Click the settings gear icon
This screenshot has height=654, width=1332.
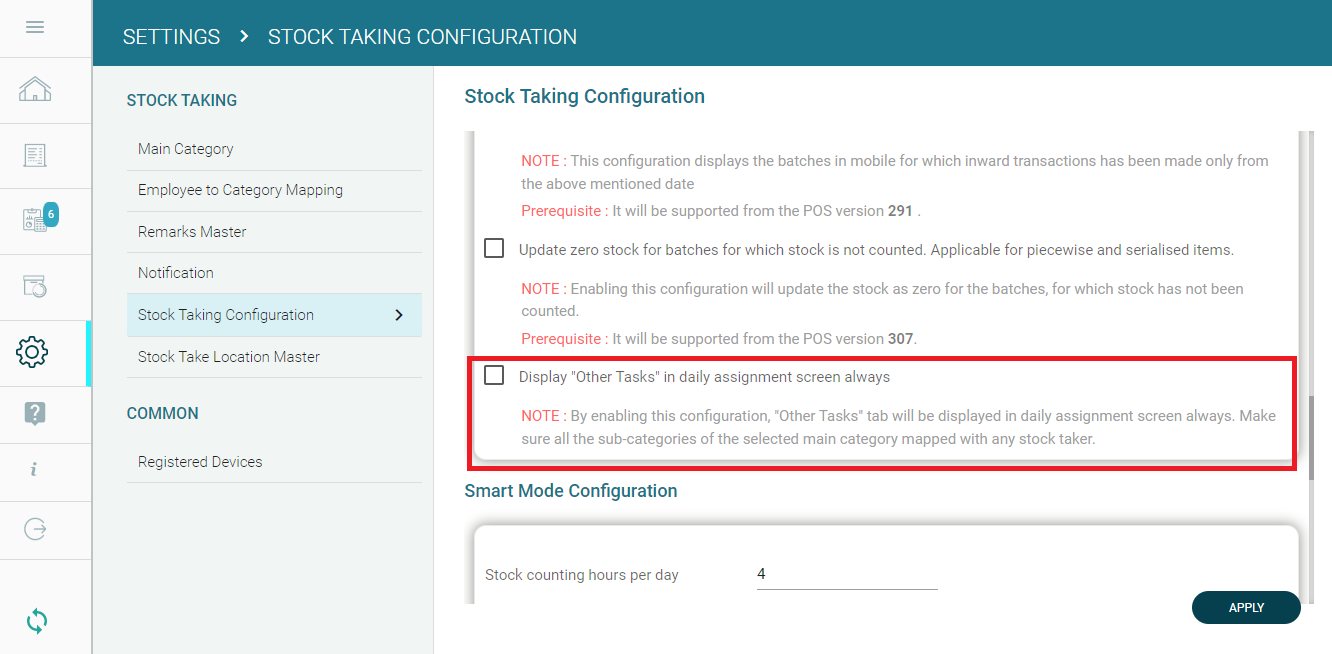[33, 352]
